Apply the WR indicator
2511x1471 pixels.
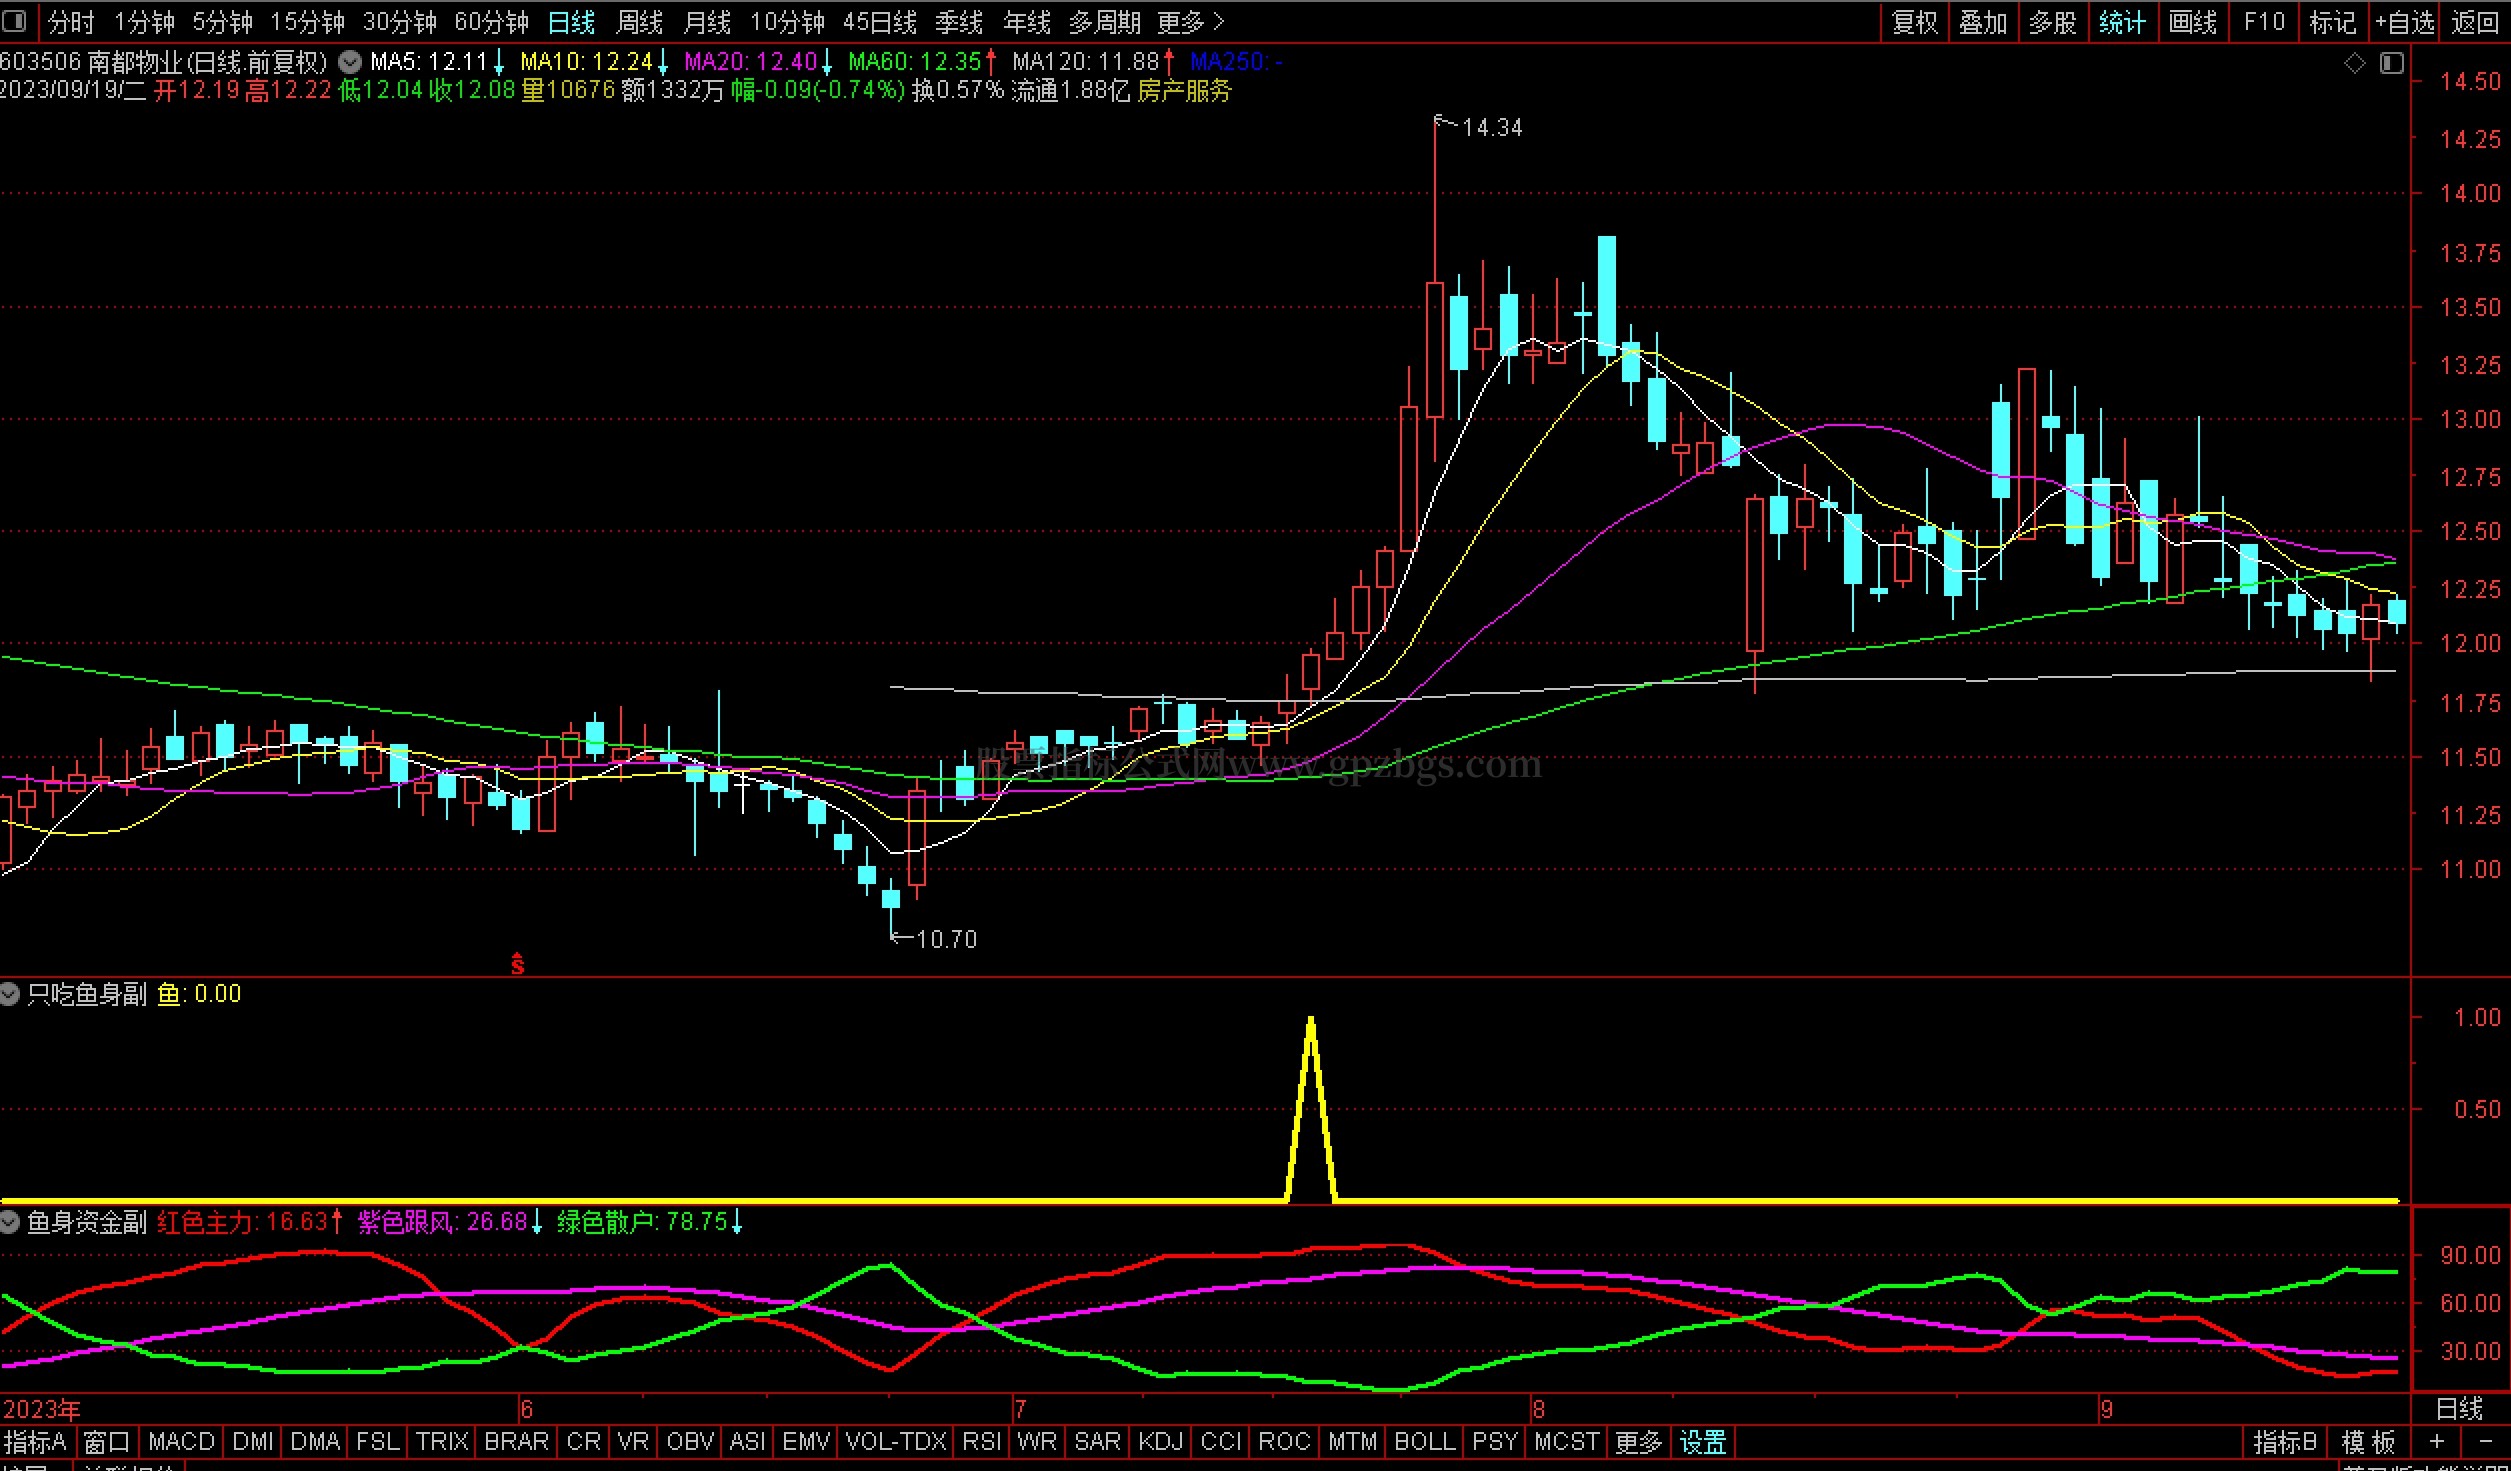coord(1037,1442)
